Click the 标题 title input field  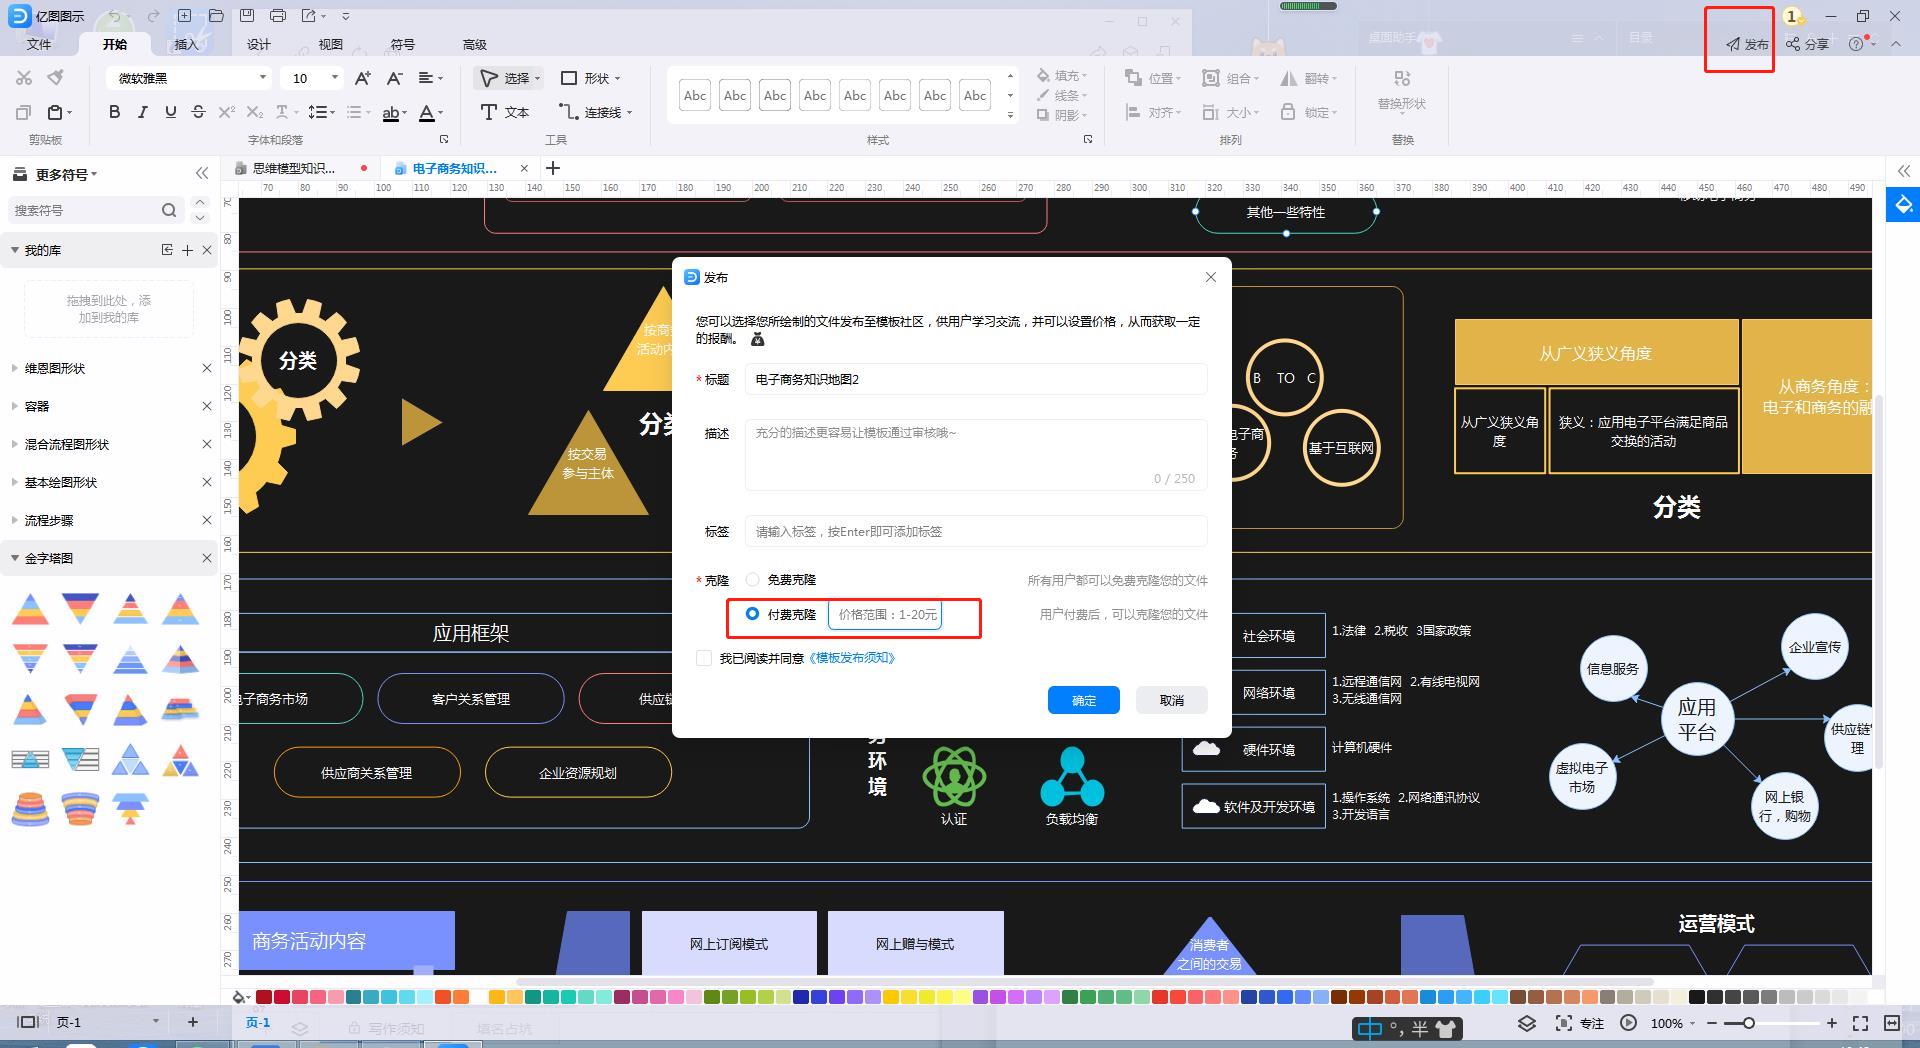pos(973,379)
